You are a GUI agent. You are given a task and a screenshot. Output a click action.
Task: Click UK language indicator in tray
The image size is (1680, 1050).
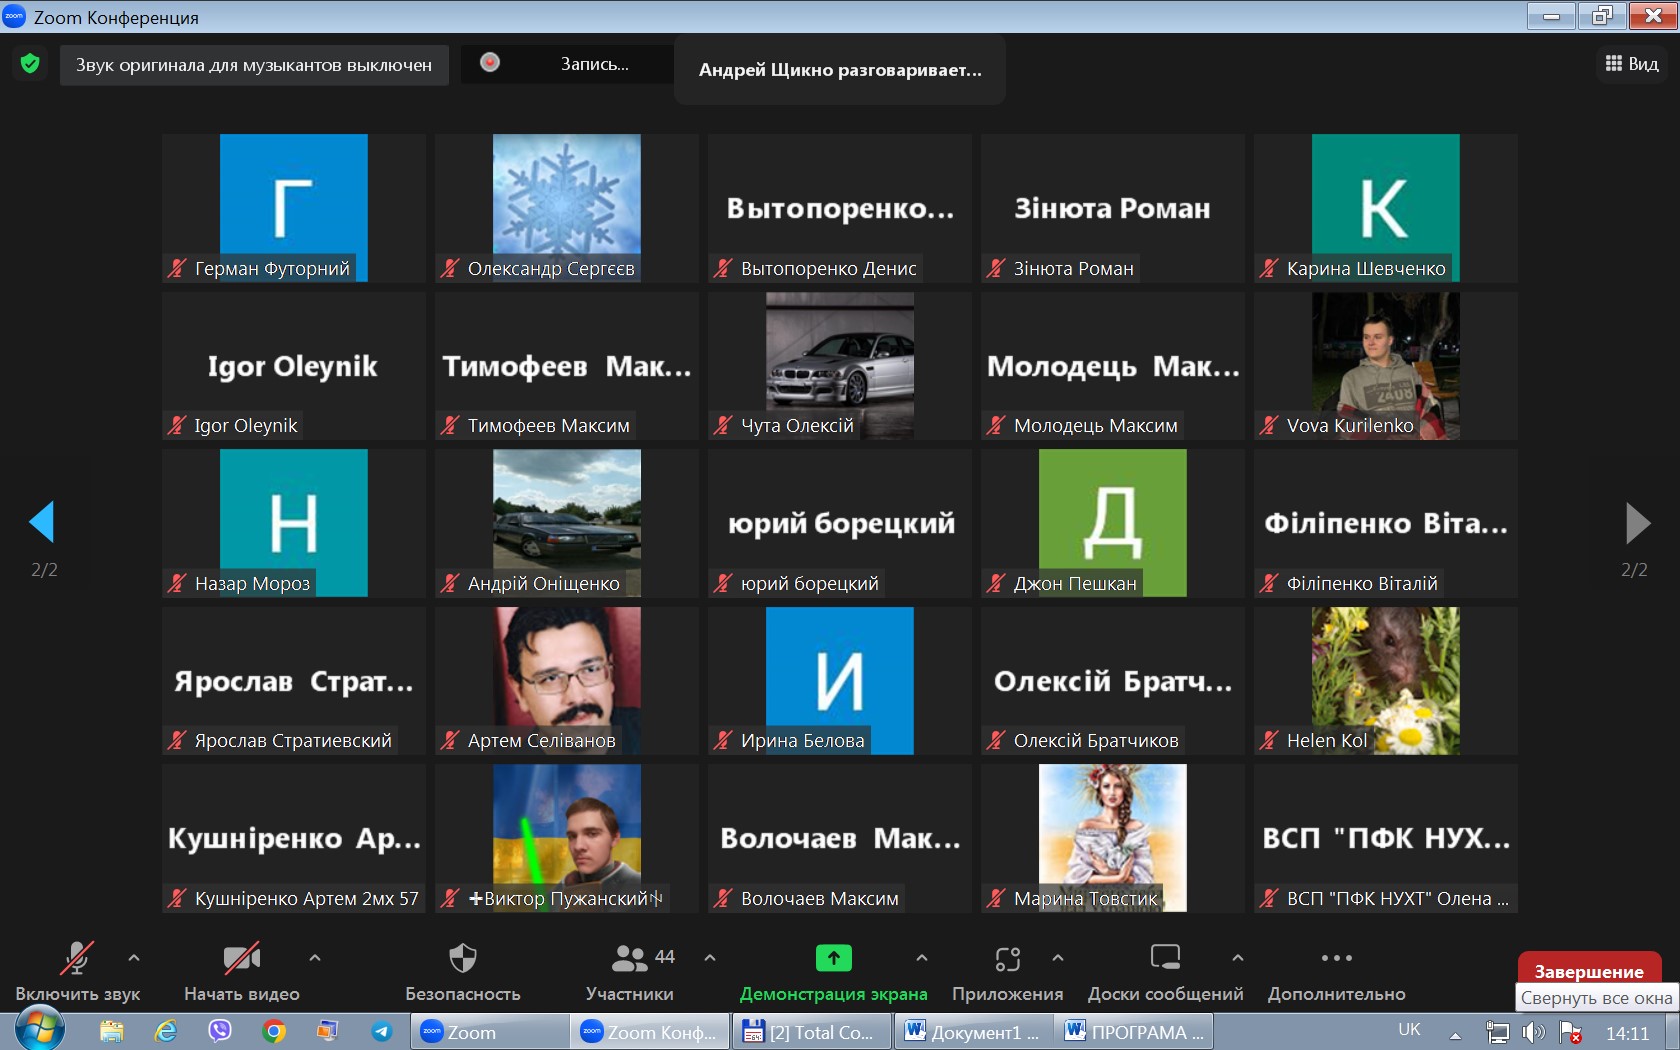pyautogui.click(x=1409, y=1030)
